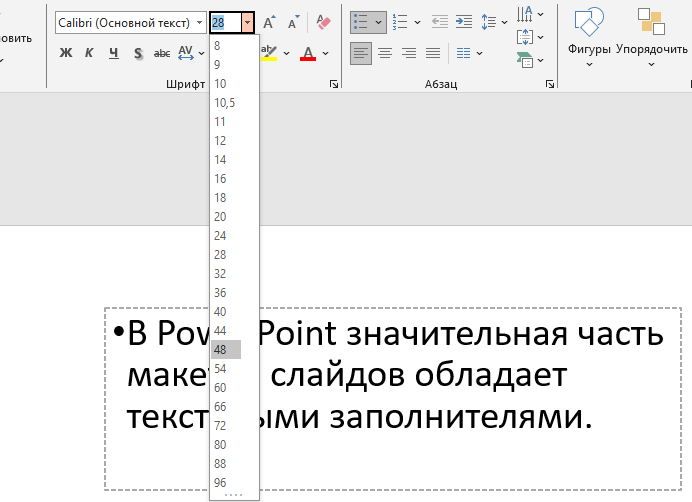
Task: Collapse the font size dropdown arrow
Action: tap(248, 23)
